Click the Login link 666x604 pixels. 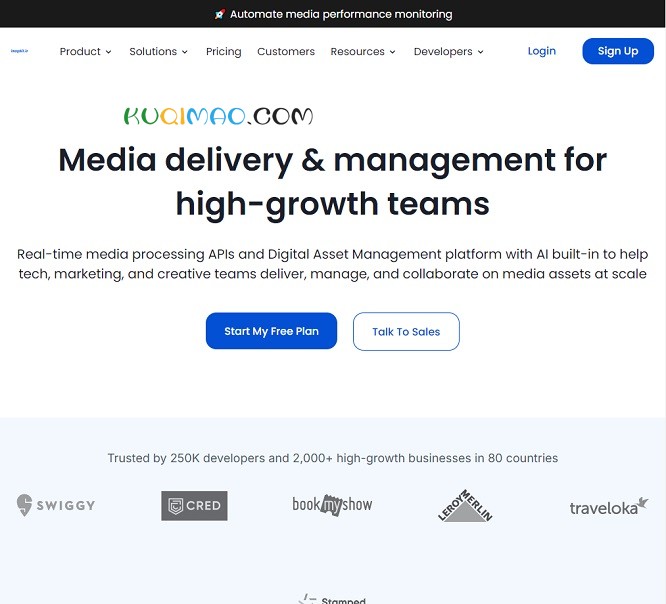(542, 51)
